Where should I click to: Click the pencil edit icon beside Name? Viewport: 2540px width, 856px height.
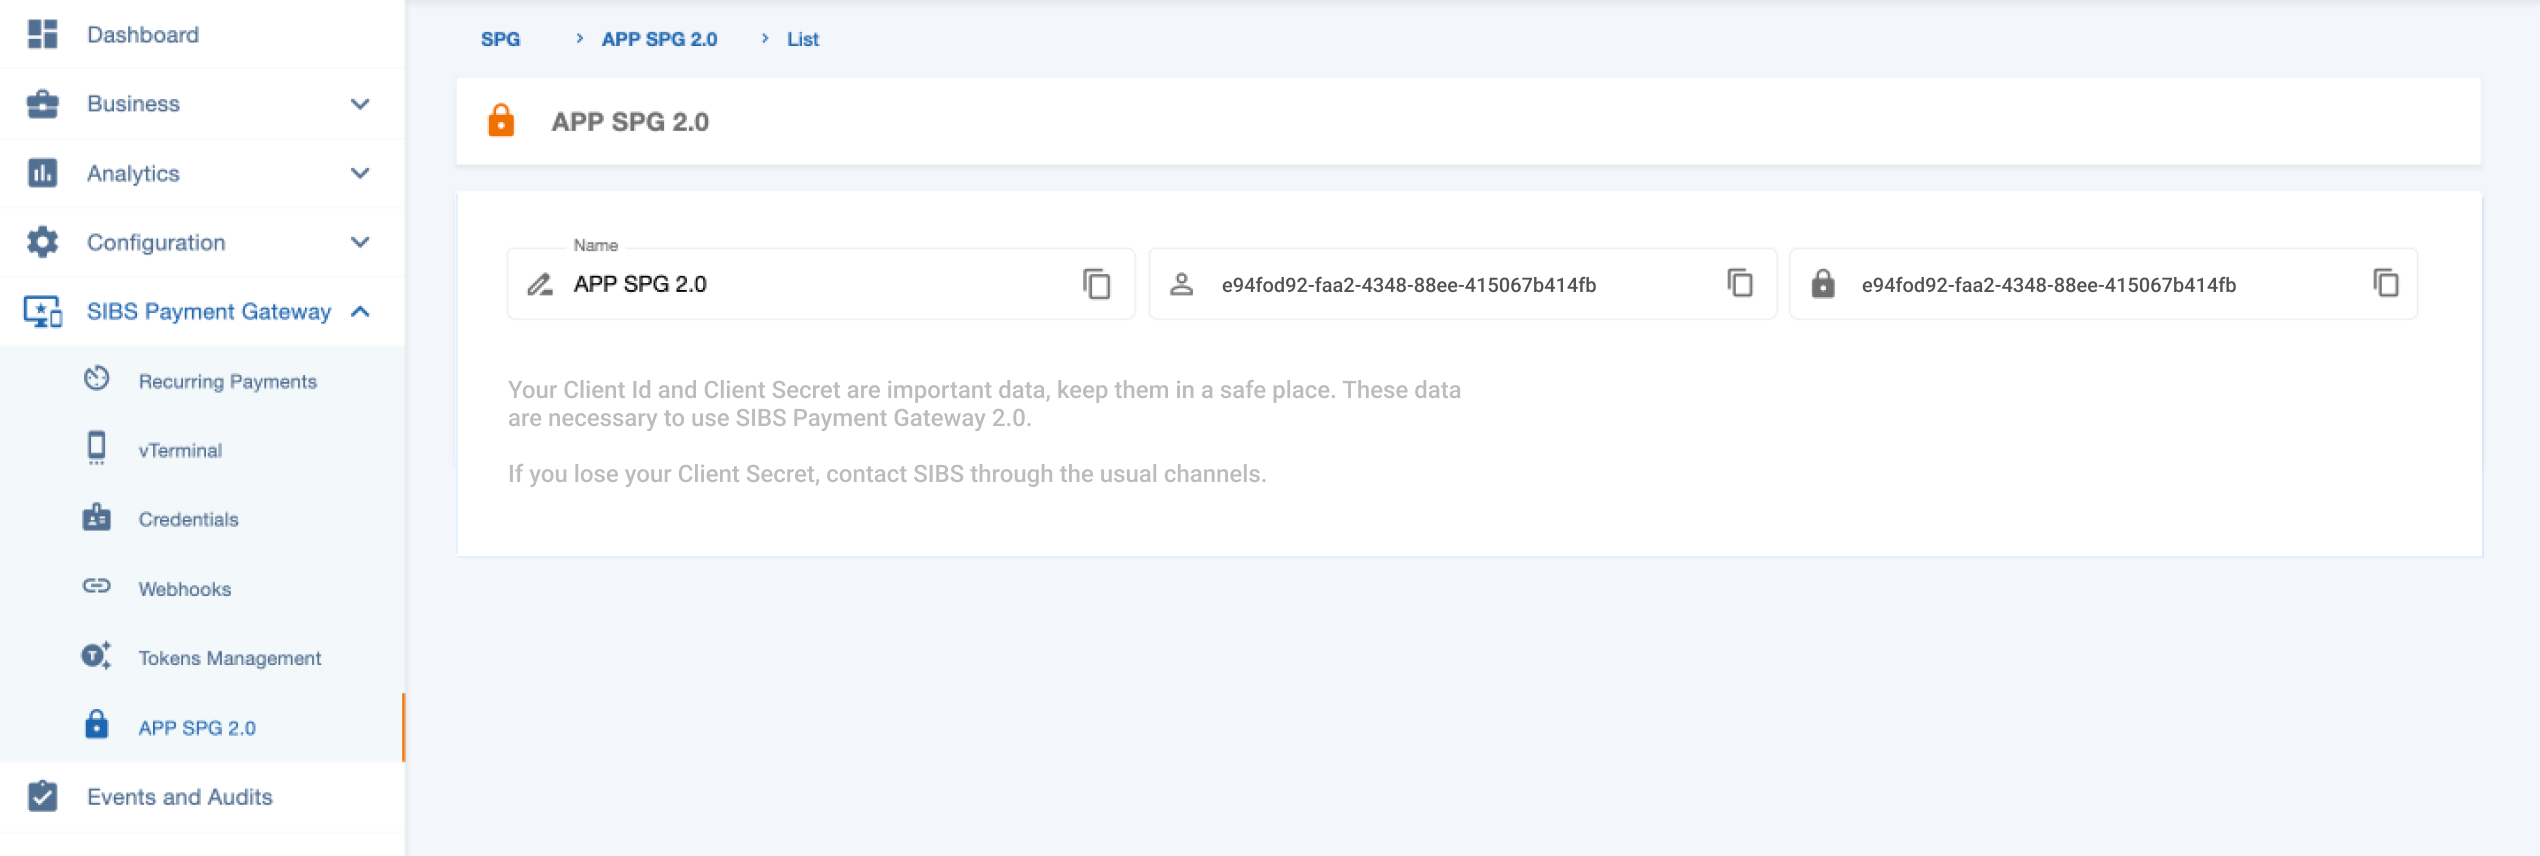click(x=540, y=285)
